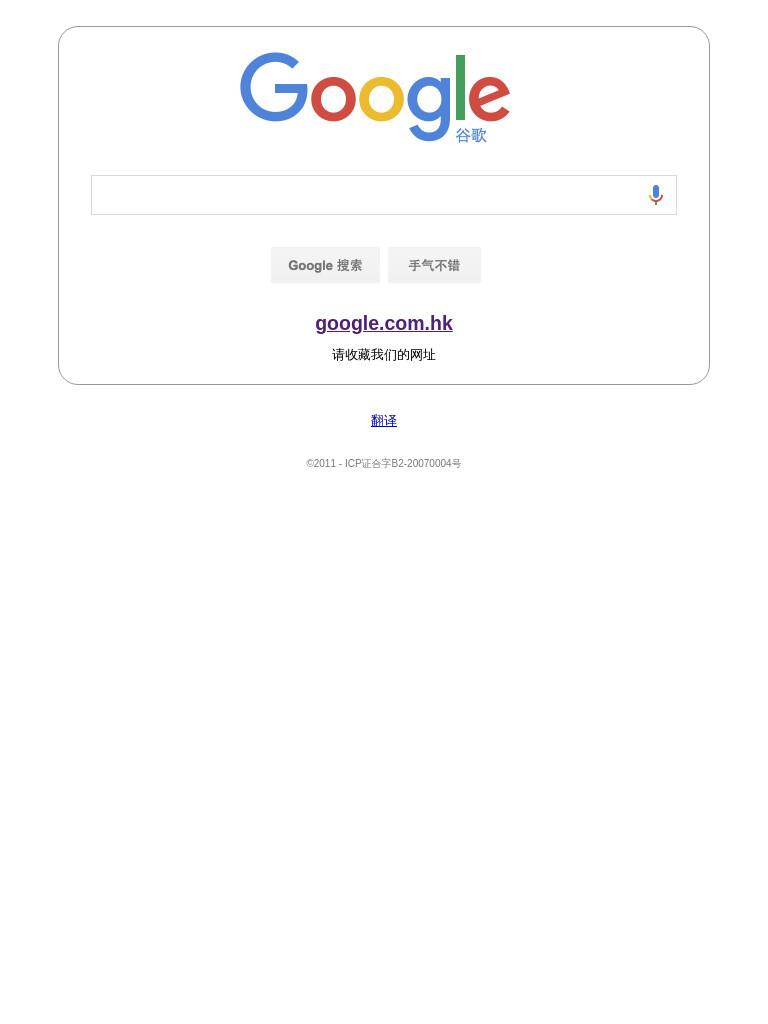Click the red first o in logo

pyautogui.click(x=333, y=99)
